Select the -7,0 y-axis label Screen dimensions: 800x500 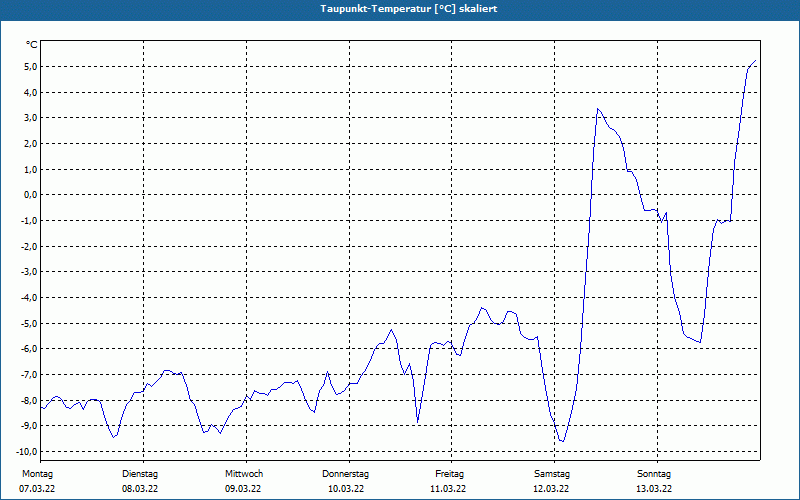click(x=28, y=374)
